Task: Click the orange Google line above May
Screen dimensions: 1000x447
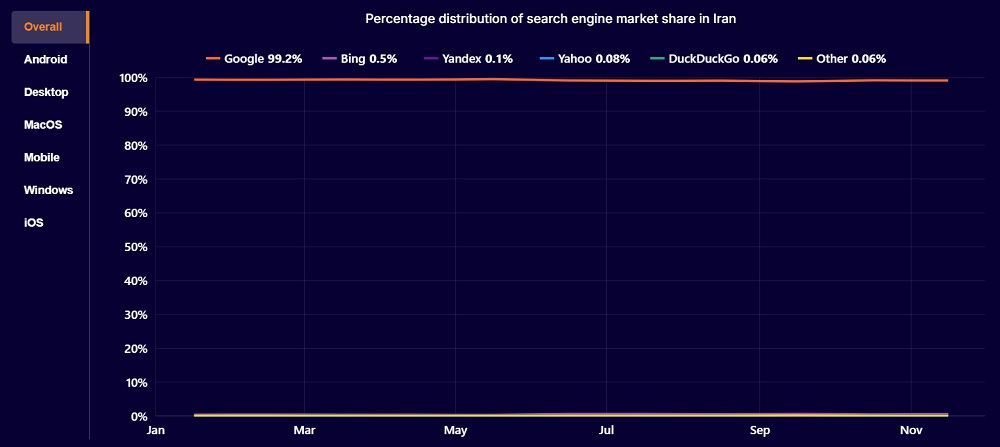Action: (x=455, y=79)
